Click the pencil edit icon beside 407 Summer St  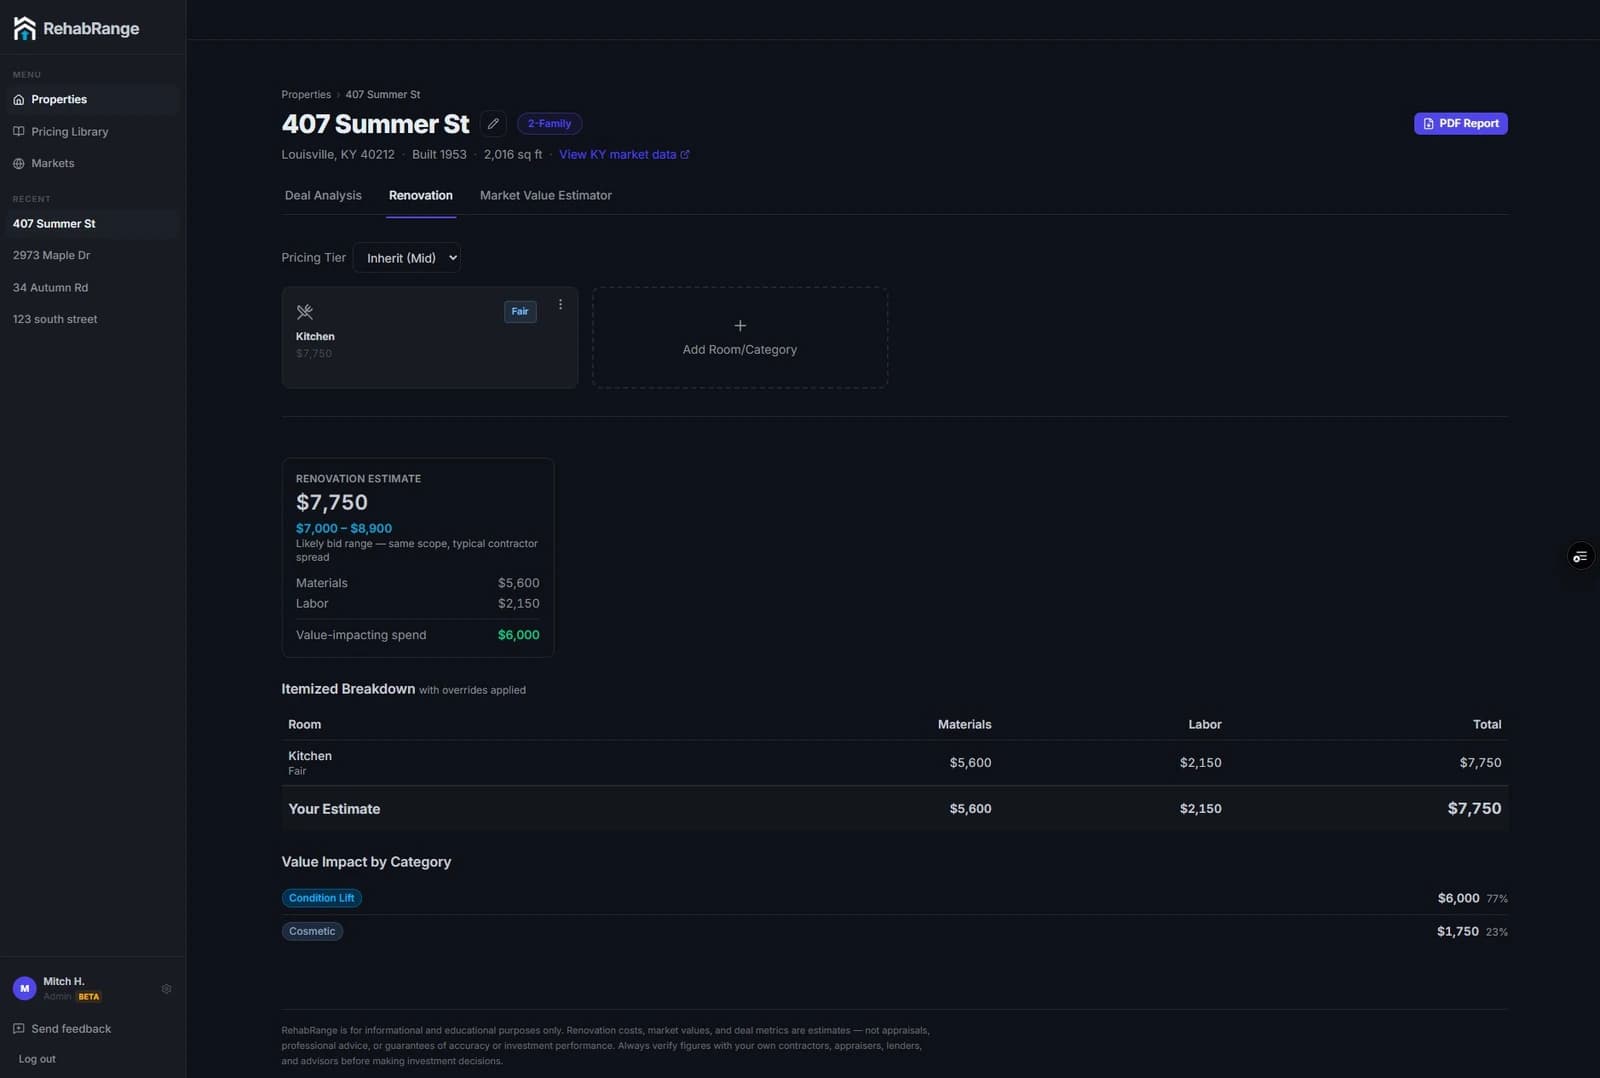[x=493, y=124]
